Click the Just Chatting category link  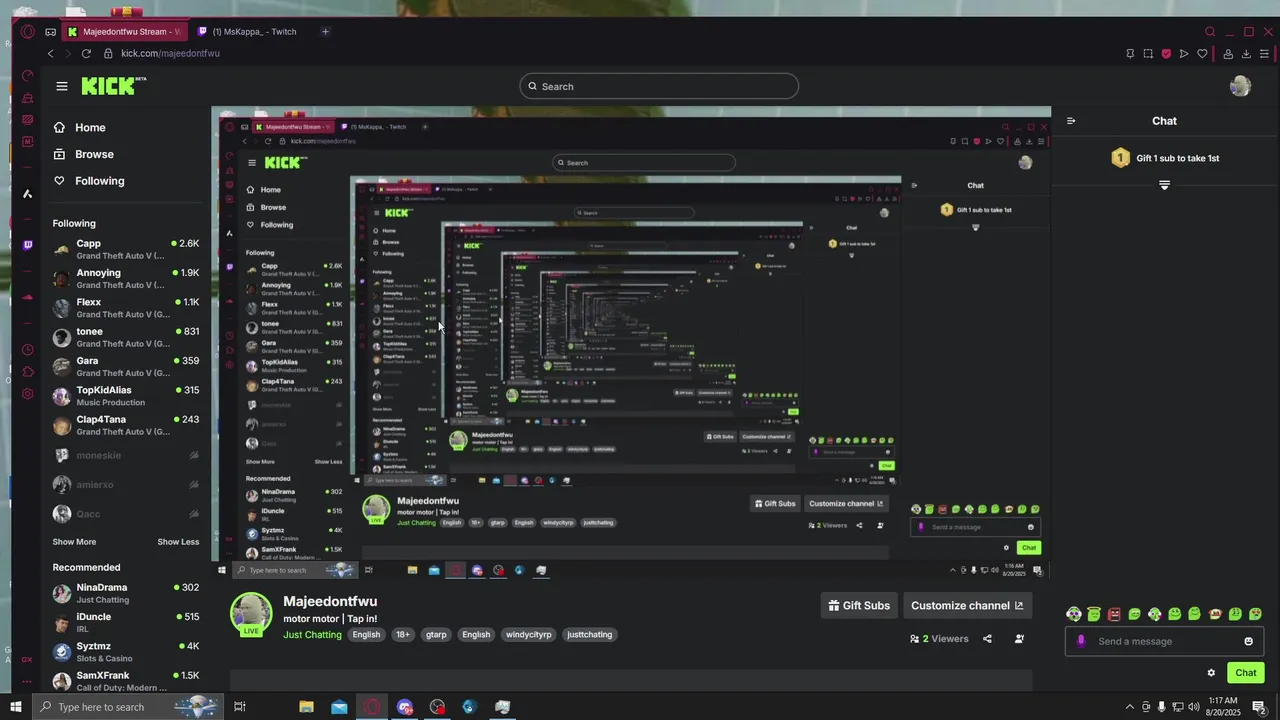[312, 635]
